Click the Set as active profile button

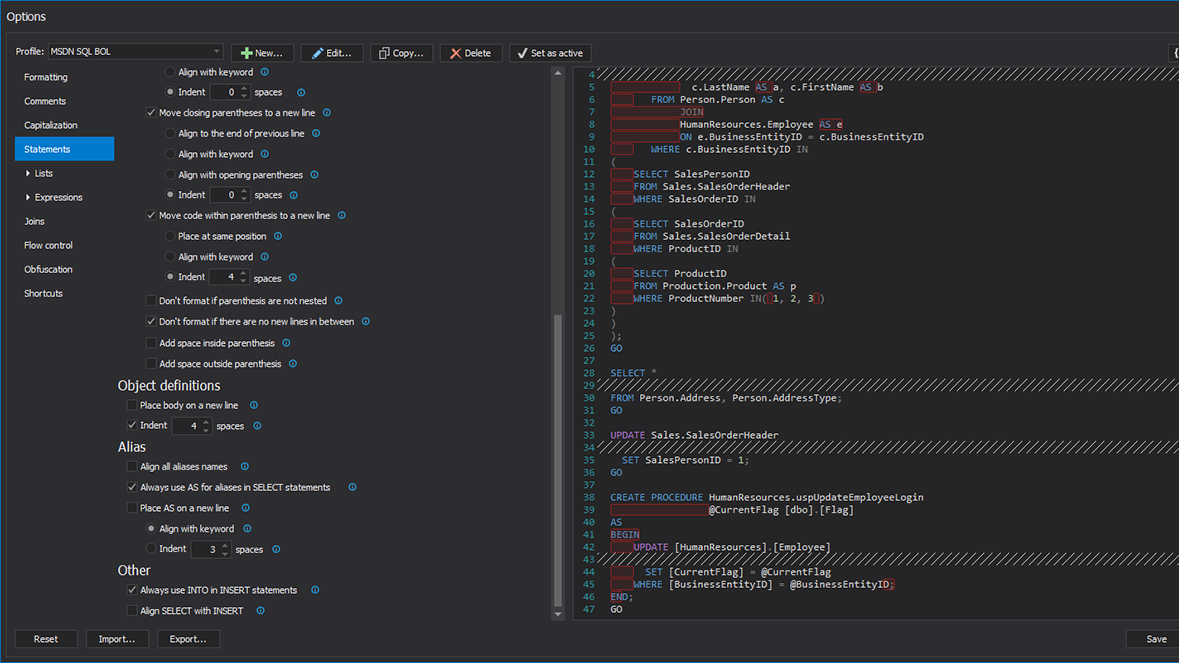tap(550, 53)
